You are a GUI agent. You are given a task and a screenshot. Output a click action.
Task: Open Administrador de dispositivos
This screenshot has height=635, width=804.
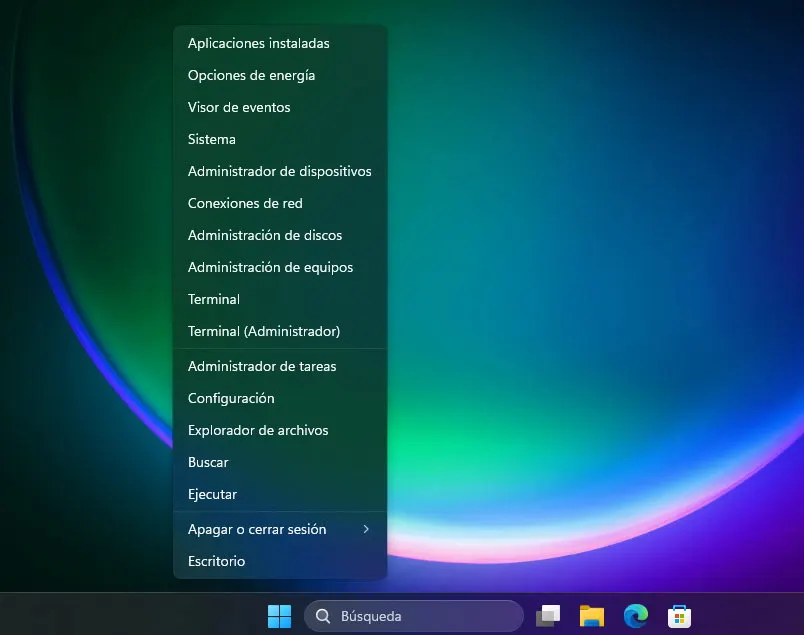280,171
